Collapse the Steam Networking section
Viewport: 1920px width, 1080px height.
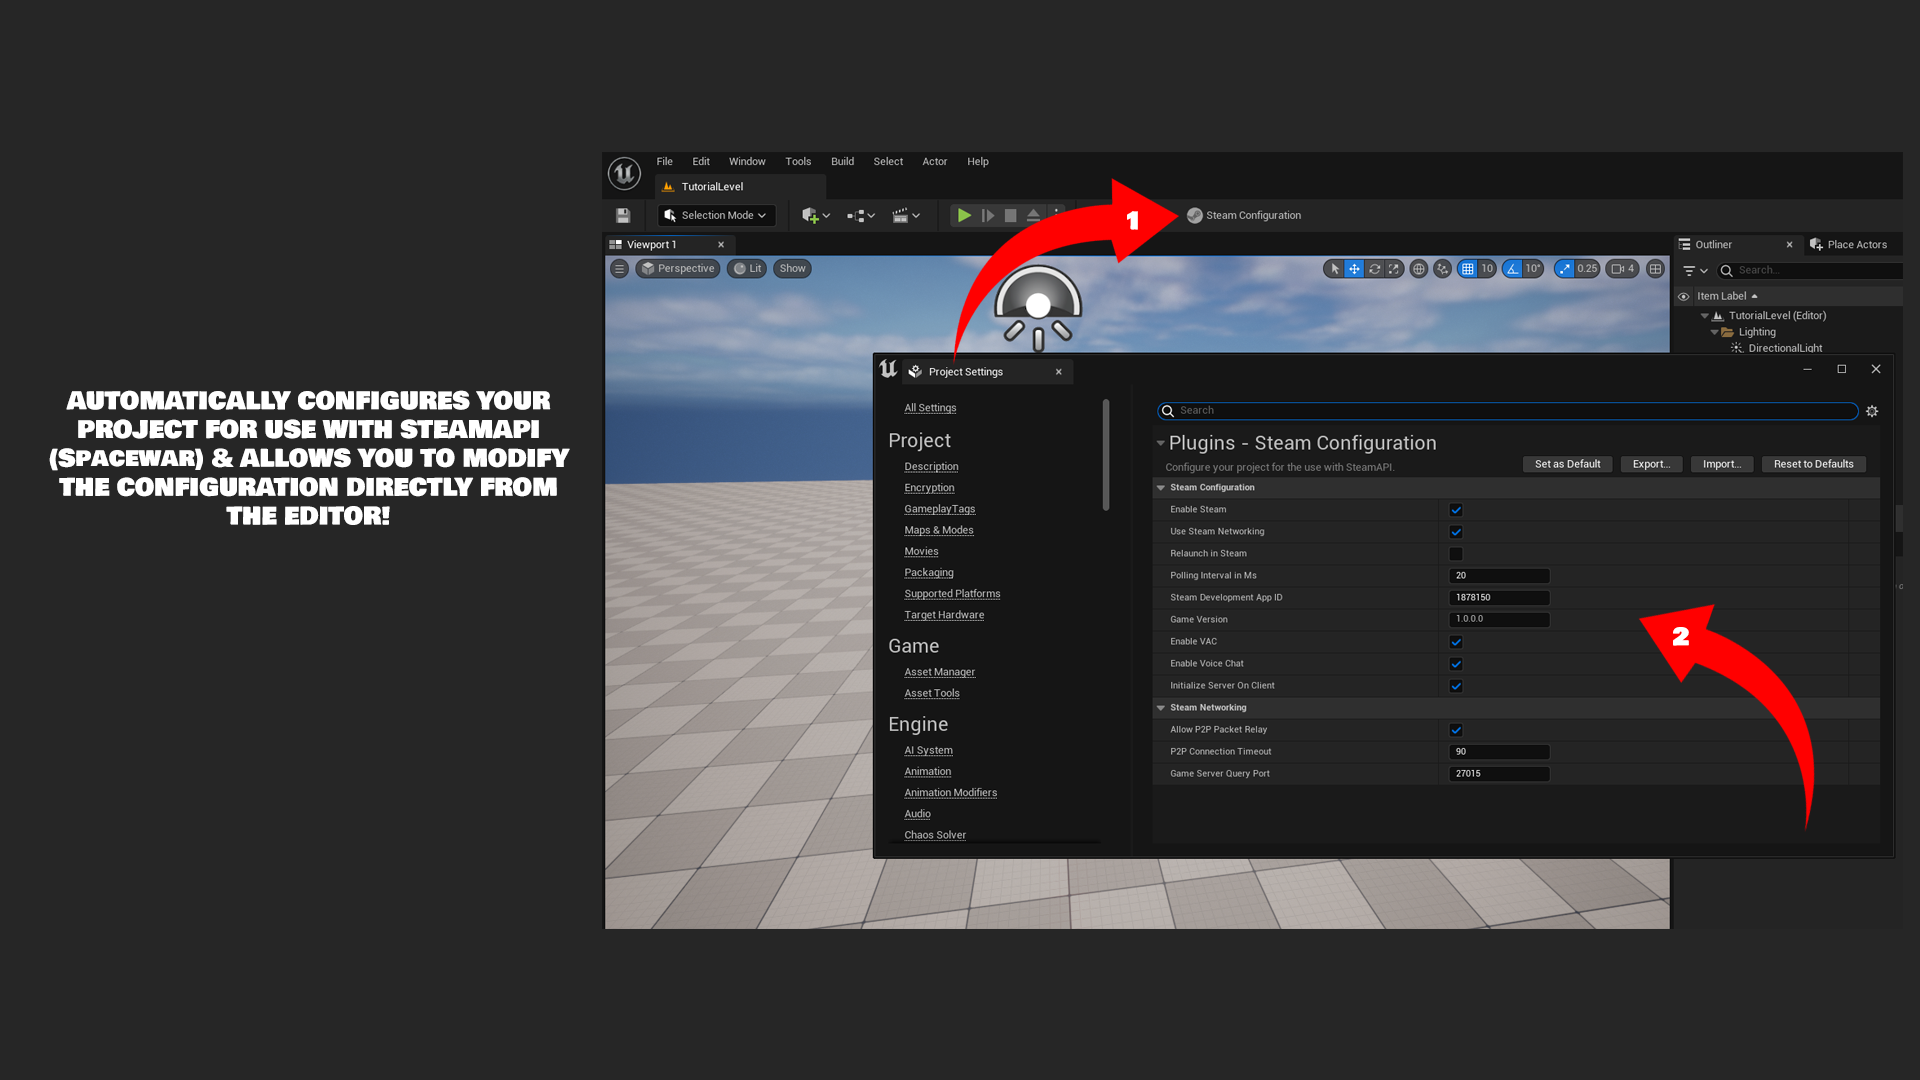point(1161,708)
